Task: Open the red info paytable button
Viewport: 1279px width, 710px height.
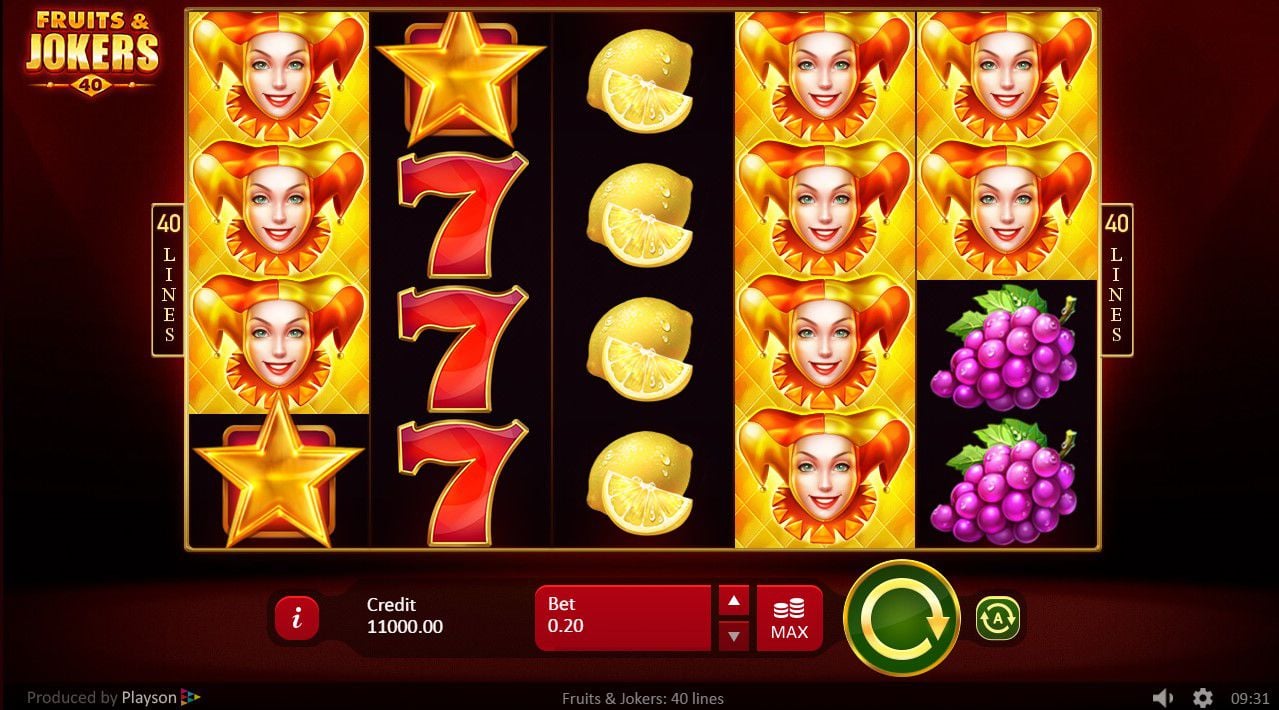Action: (x=296, y=618)
